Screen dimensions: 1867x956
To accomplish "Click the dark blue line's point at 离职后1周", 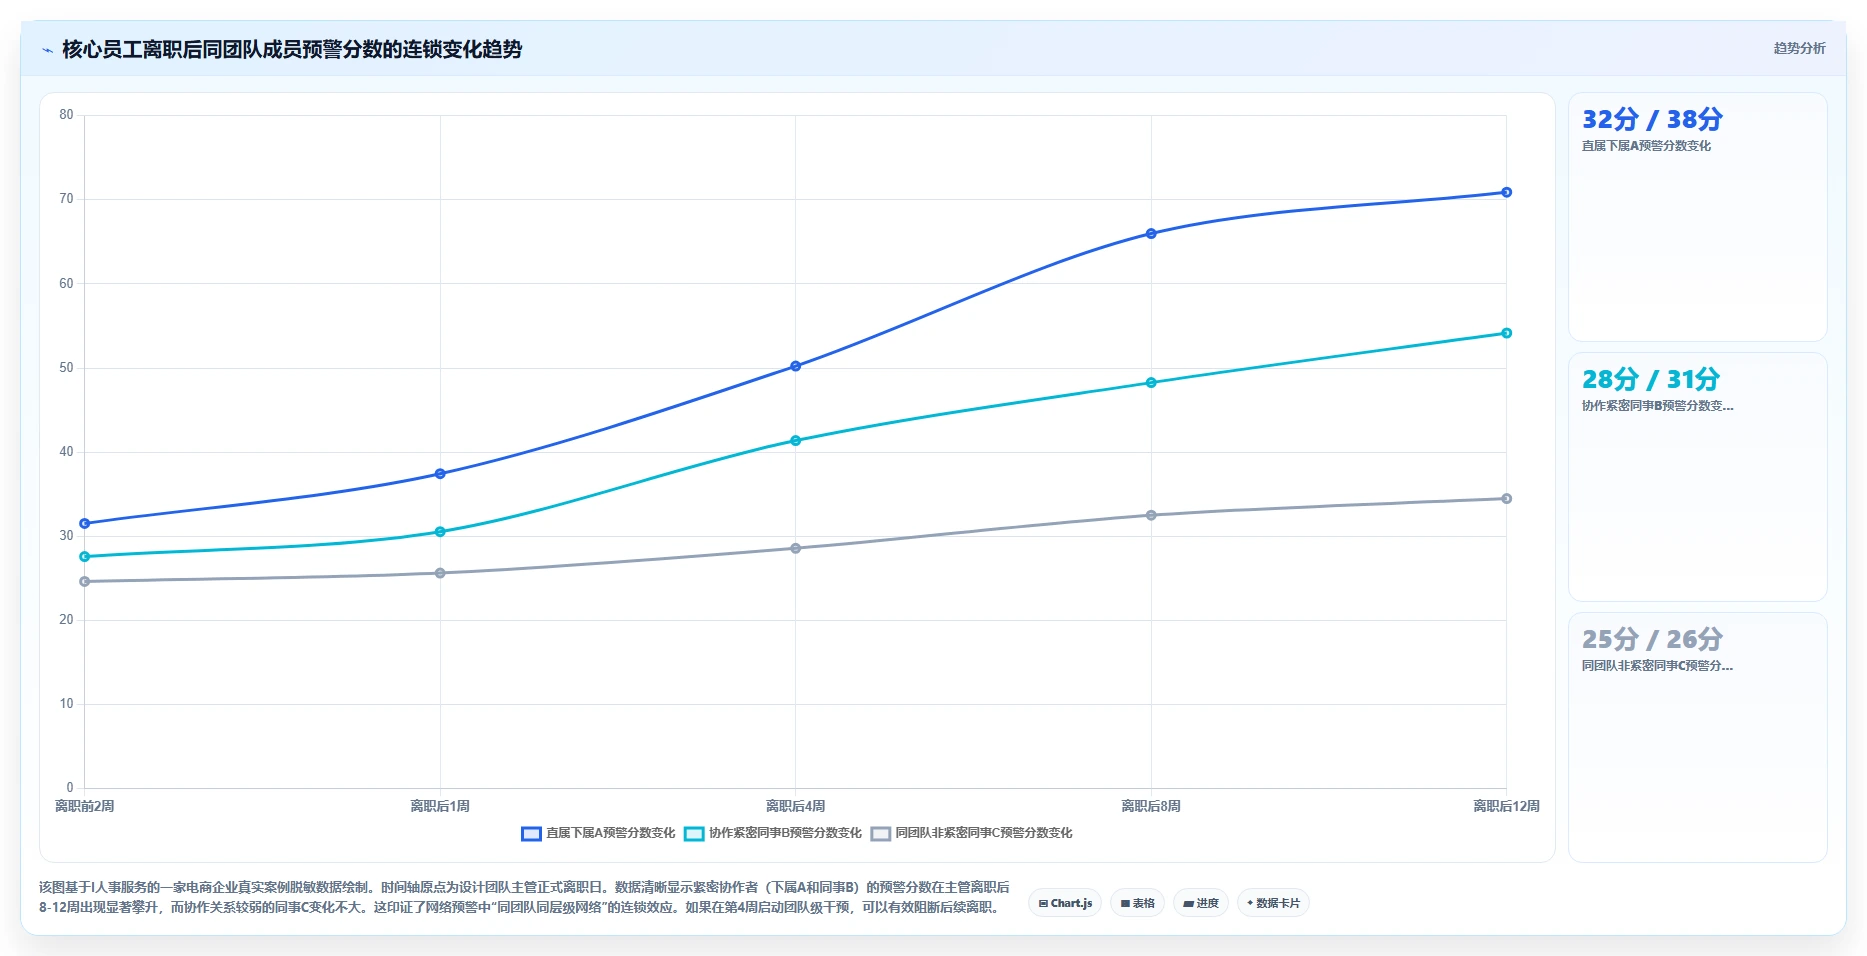I will (x=440, y=474).
